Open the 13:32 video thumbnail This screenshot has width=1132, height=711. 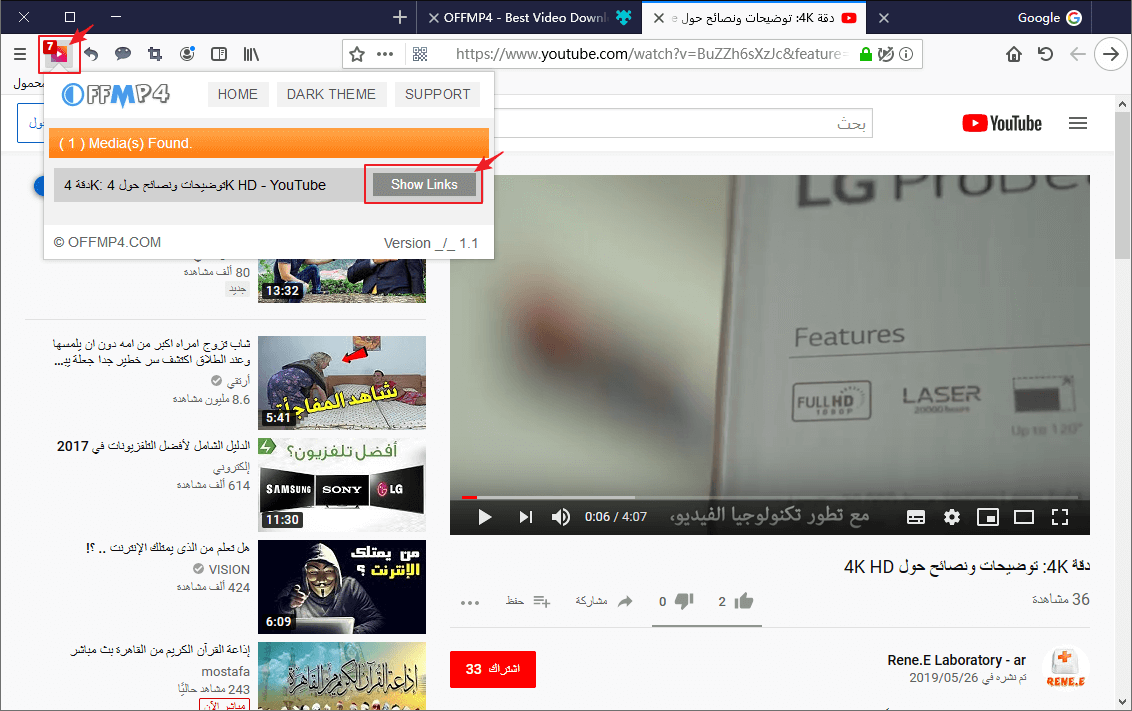342,280
